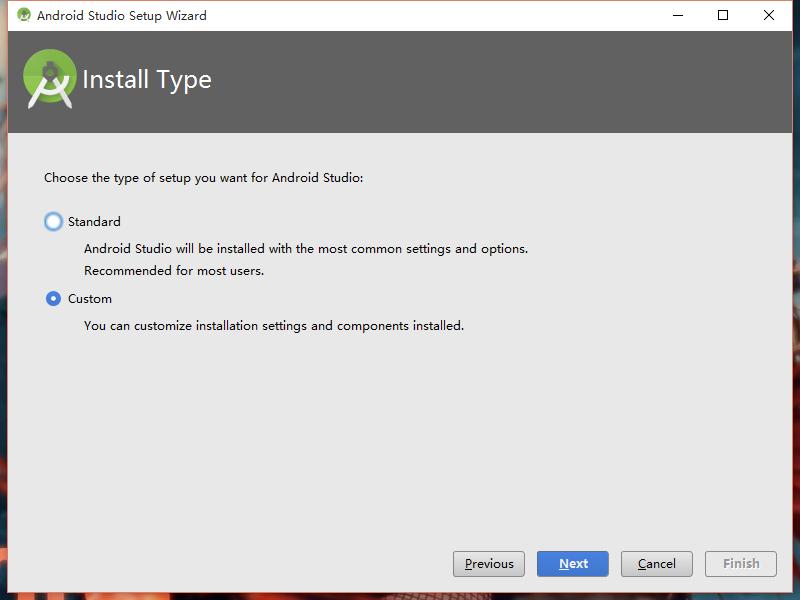
Task: Click the Custom installation description text
Action: click(x=274, y=326)
